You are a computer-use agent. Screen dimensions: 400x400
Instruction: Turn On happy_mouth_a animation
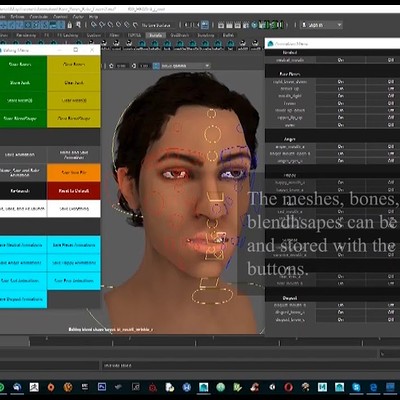[340, 182]
